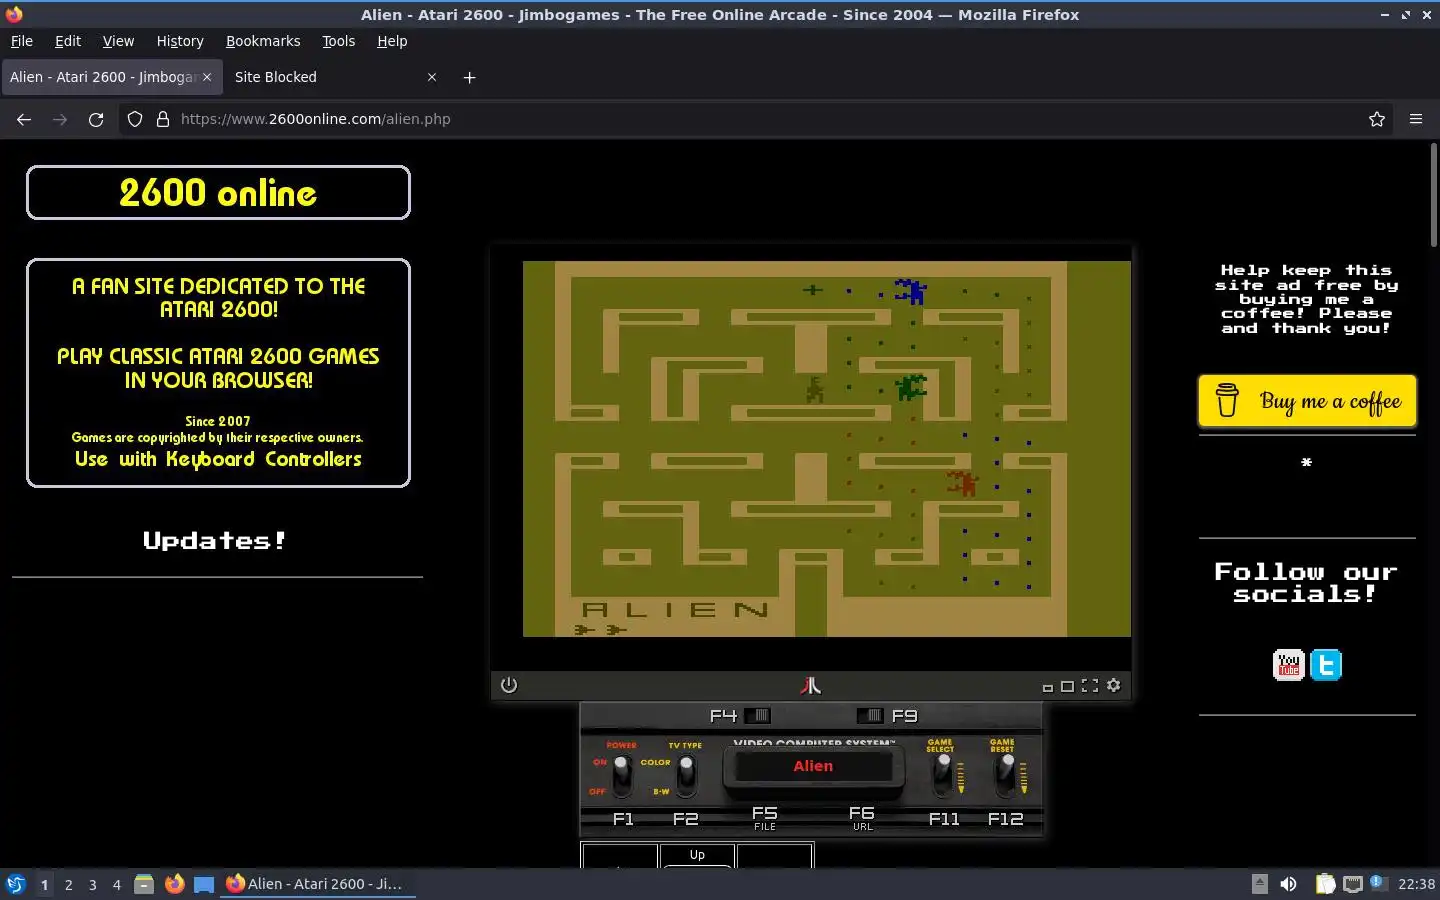Pull the Game Reset lever

[x=1006, y=774]
